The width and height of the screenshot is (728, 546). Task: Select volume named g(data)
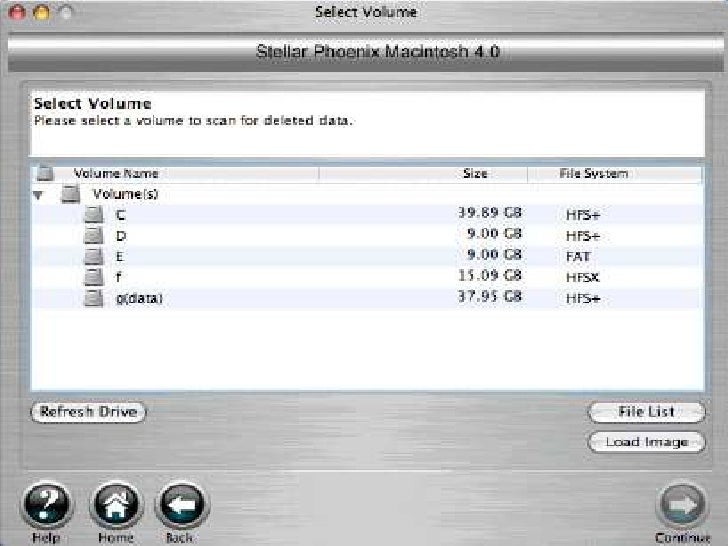tap(139, 299)
